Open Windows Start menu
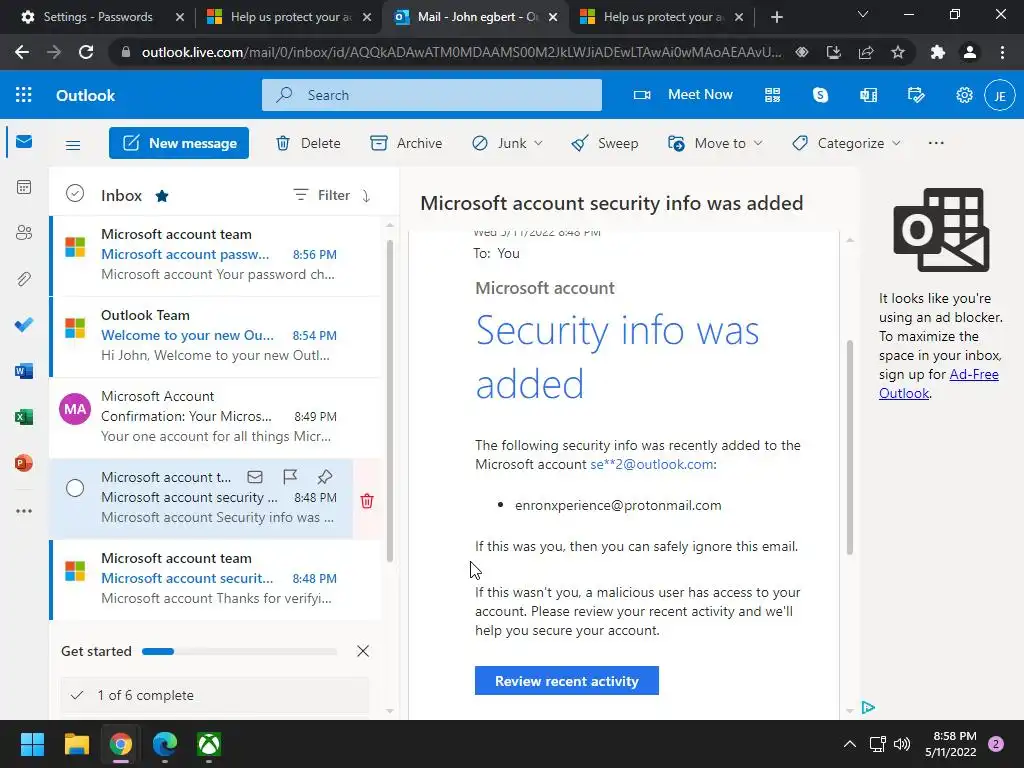This screenshot has height=768, width=1024. coord(32,744)
